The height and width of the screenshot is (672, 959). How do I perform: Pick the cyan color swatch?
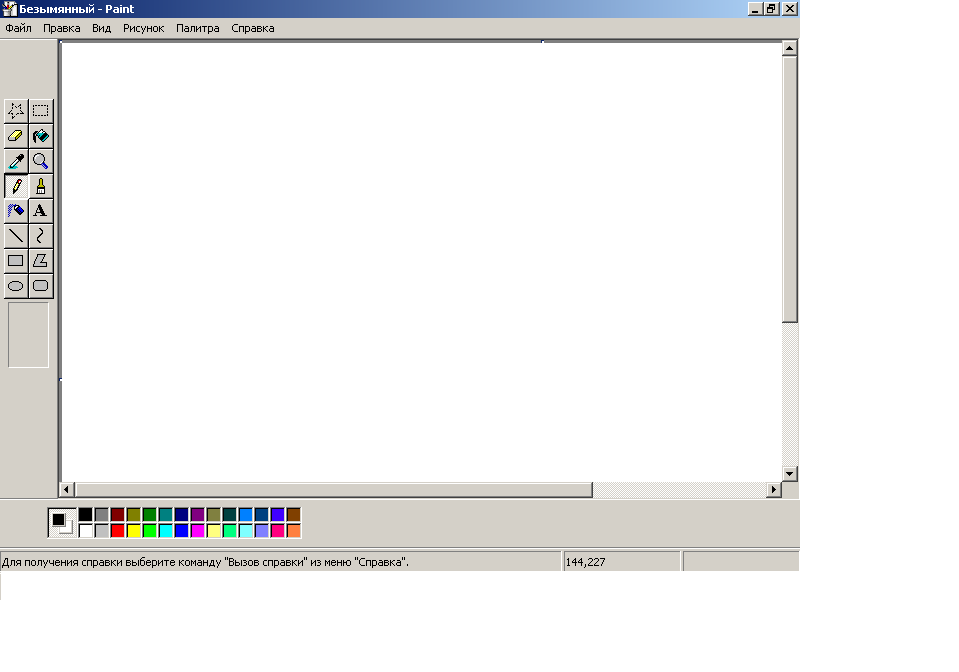pyautogui.click(x=166, y=531)
